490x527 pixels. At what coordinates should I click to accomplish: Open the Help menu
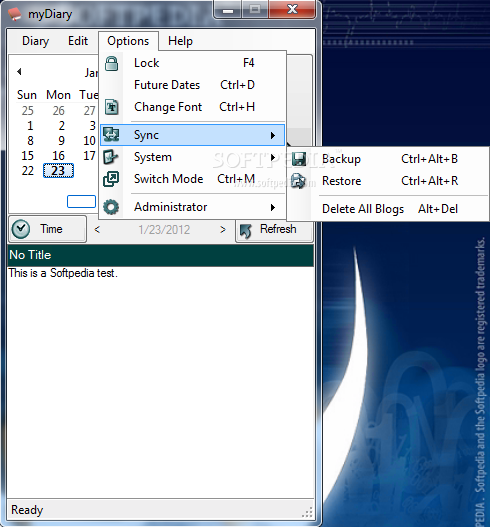point(180,41)
